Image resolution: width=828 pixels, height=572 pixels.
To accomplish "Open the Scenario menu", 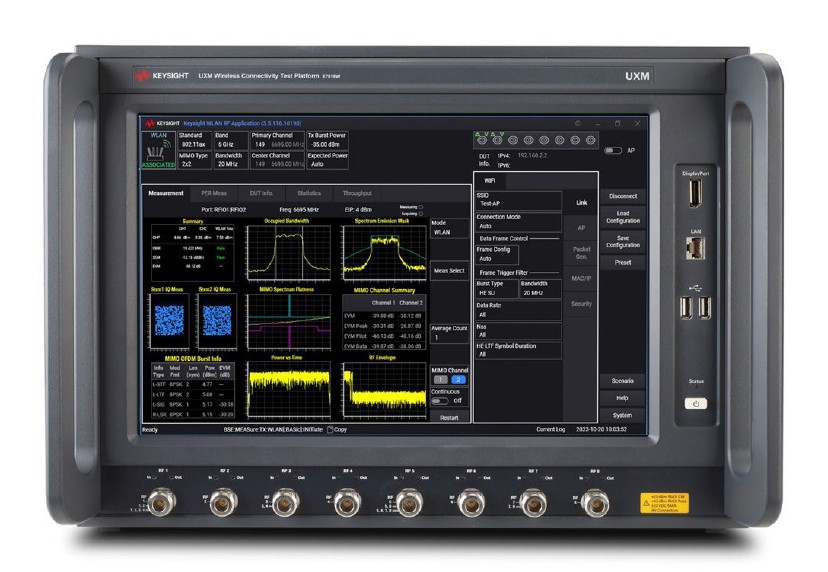I will 623,381.
